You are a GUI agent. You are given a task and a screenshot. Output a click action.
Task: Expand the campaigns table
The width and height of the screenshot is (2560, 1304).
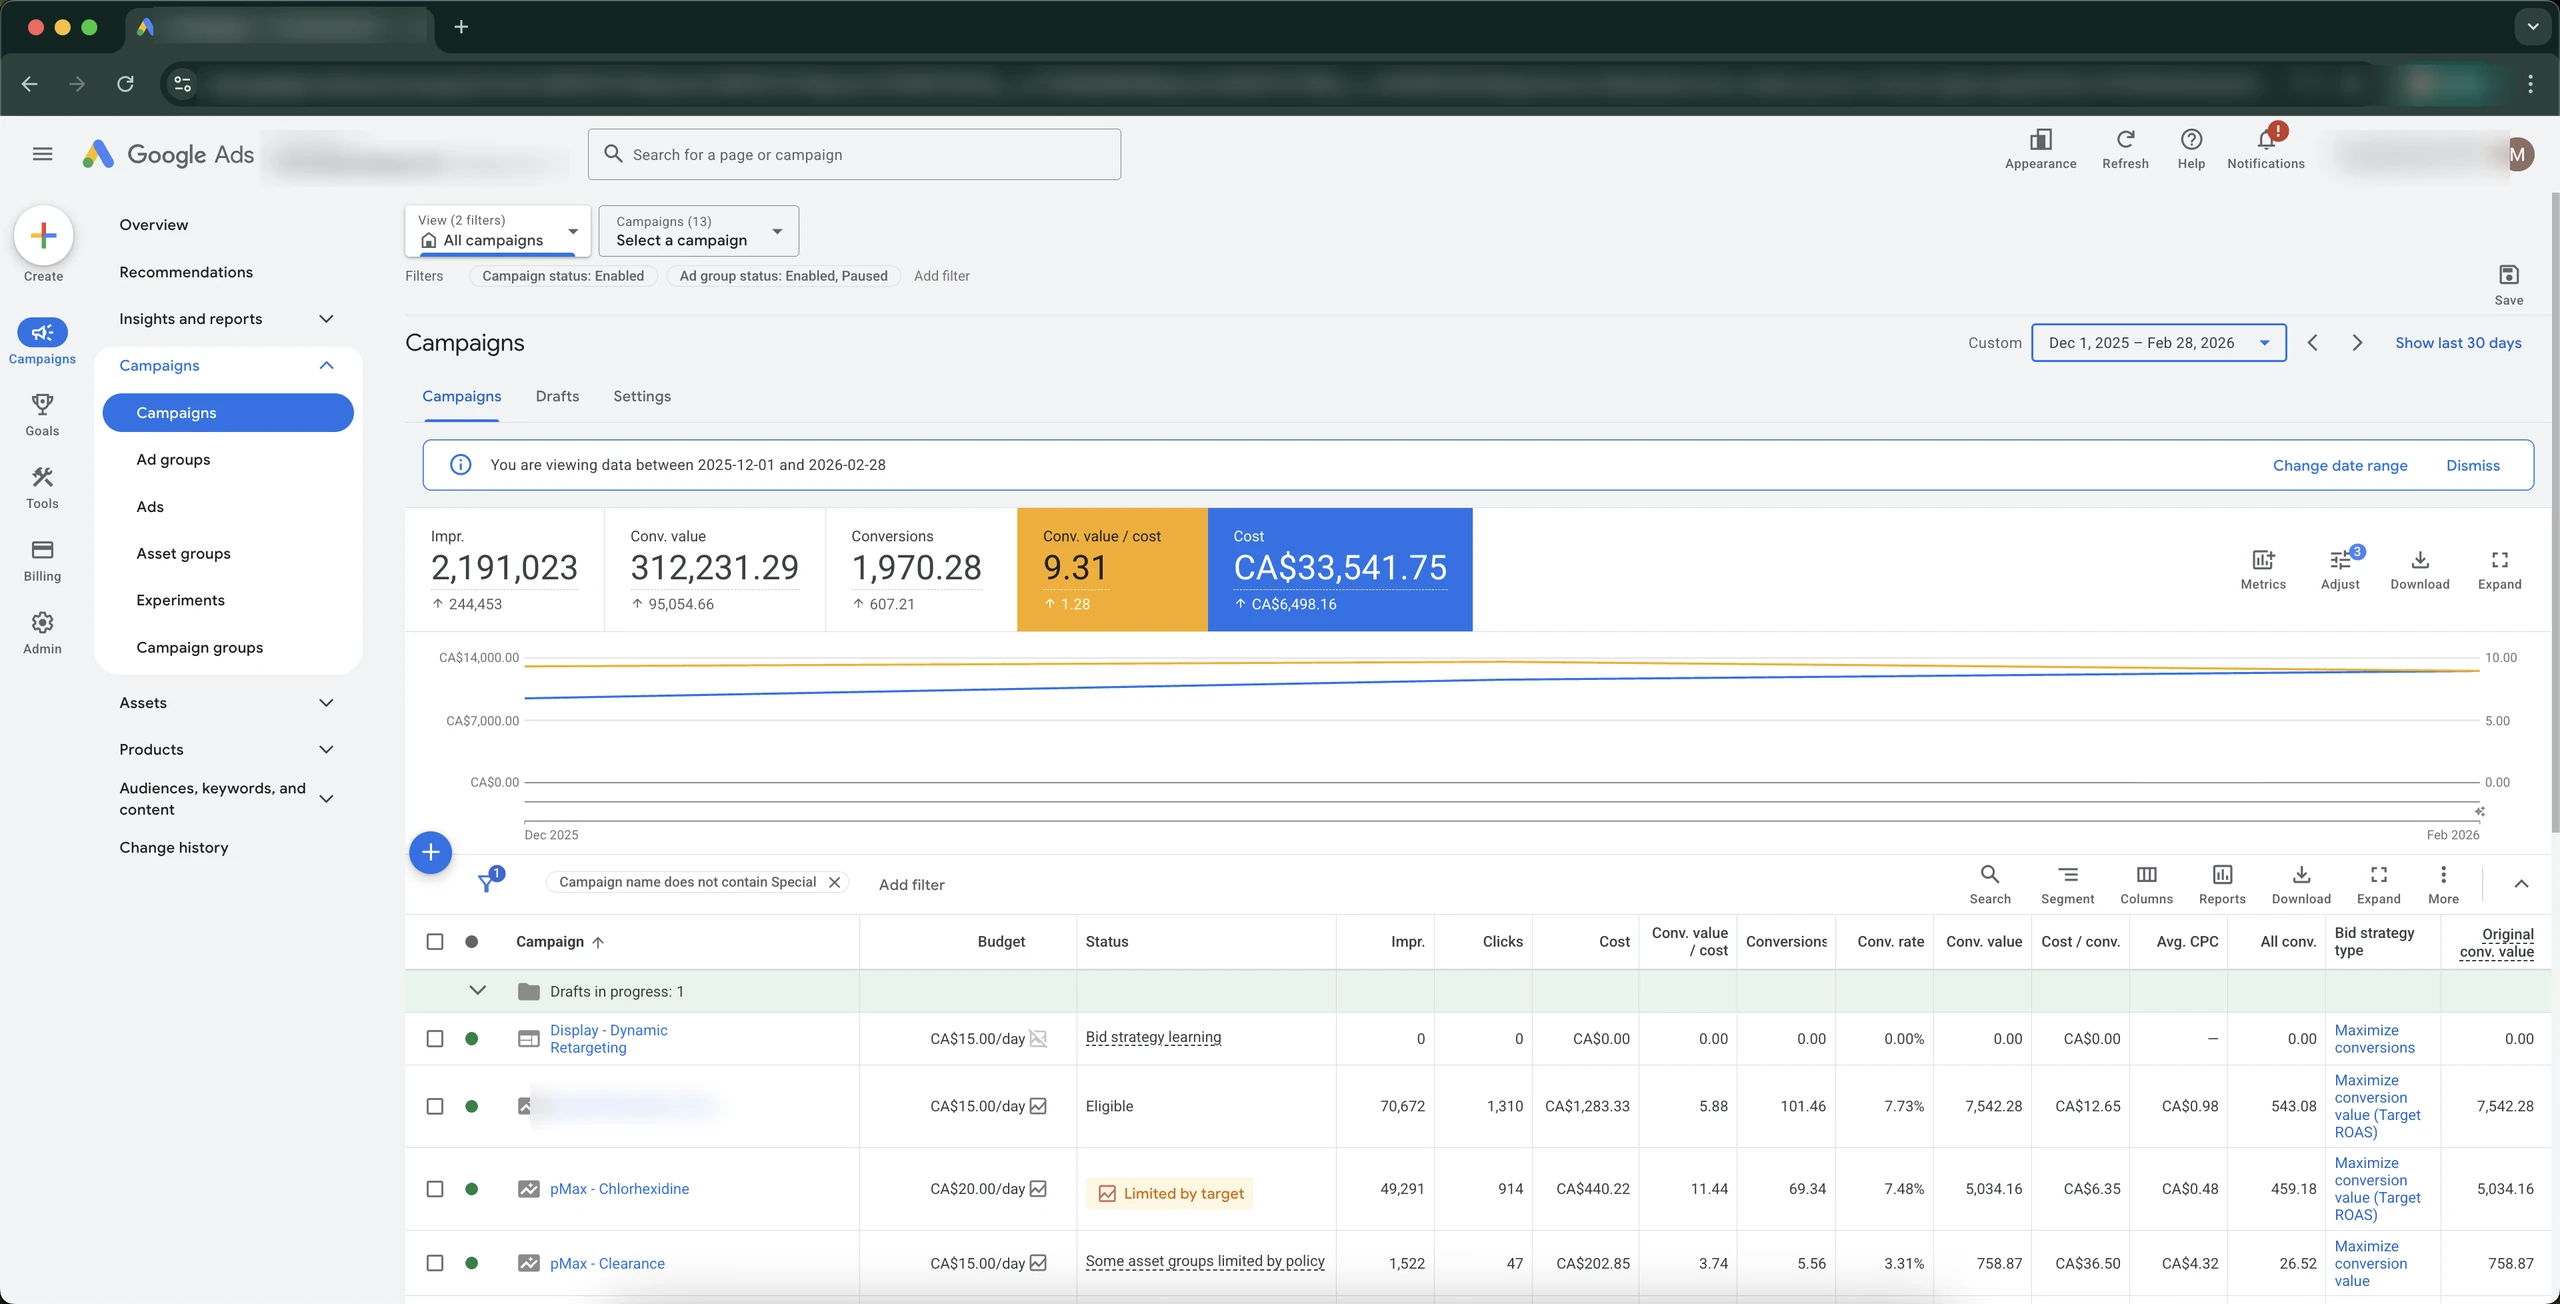(2378, 885)
